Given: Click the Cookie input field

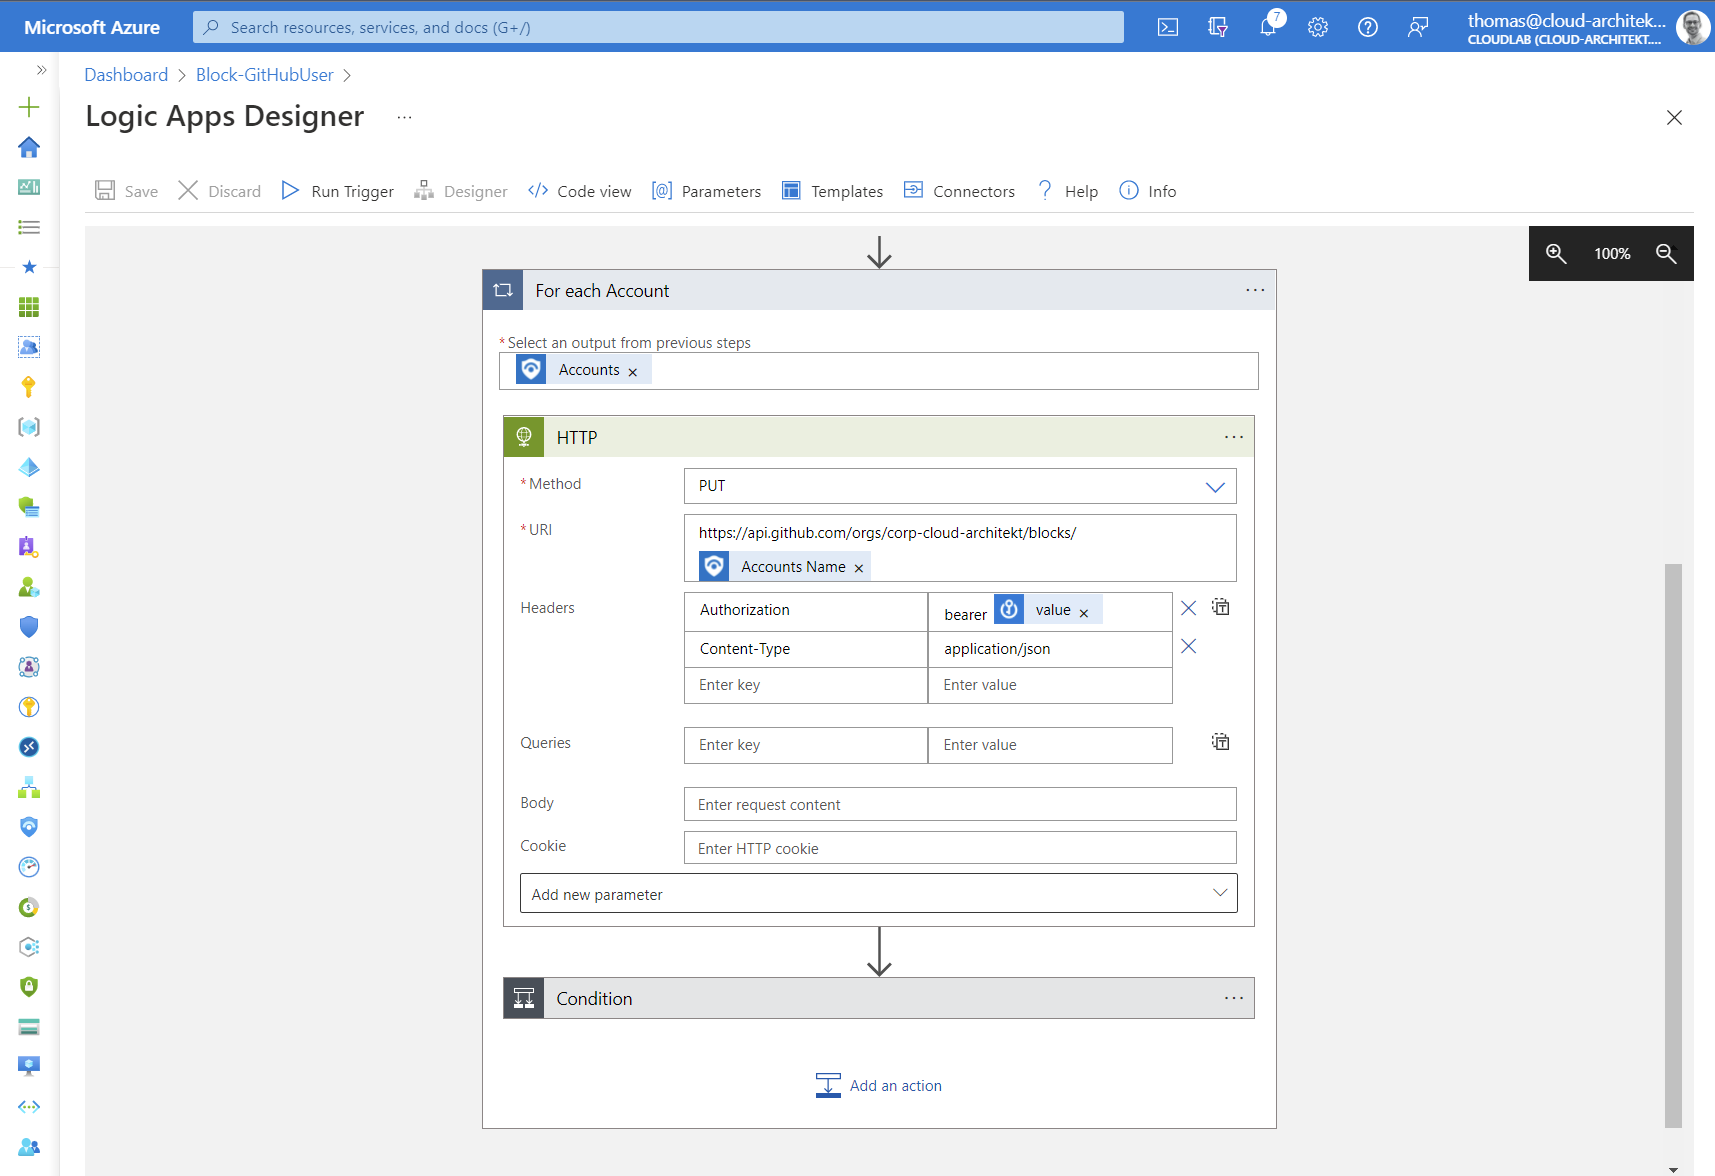Looking at the screenshot, I should tap(960, 848).
